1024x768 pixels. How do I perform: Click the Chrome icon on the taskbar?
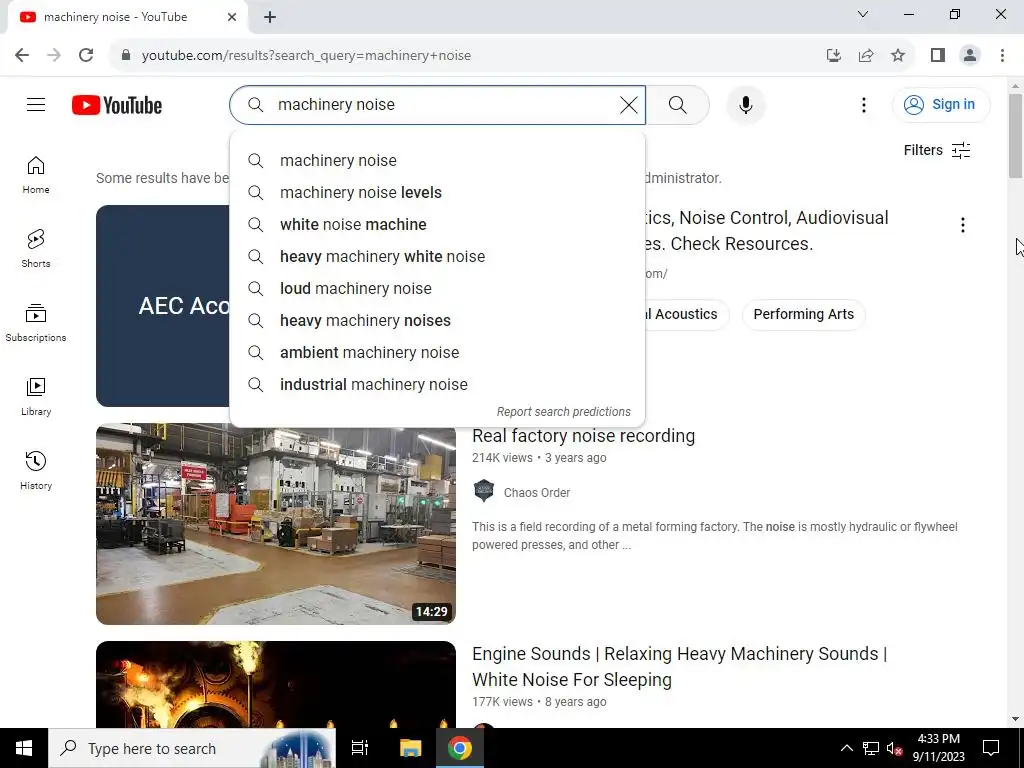(x=460, y=748)
